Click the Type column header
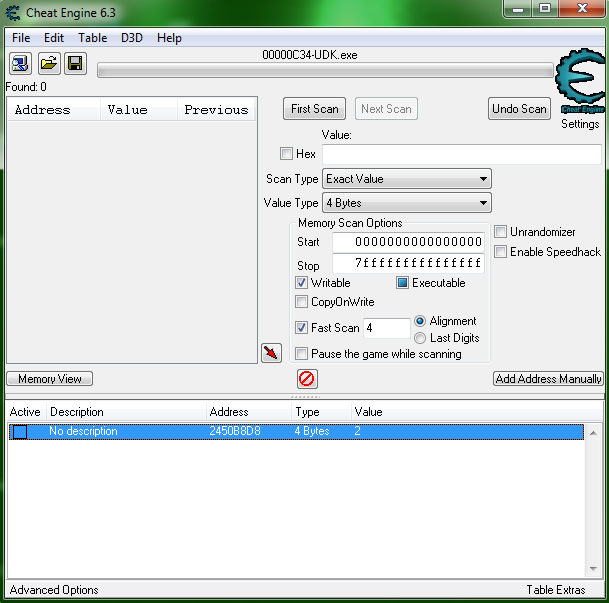Viewport: 609px width, 603px height. click(321, 412)
